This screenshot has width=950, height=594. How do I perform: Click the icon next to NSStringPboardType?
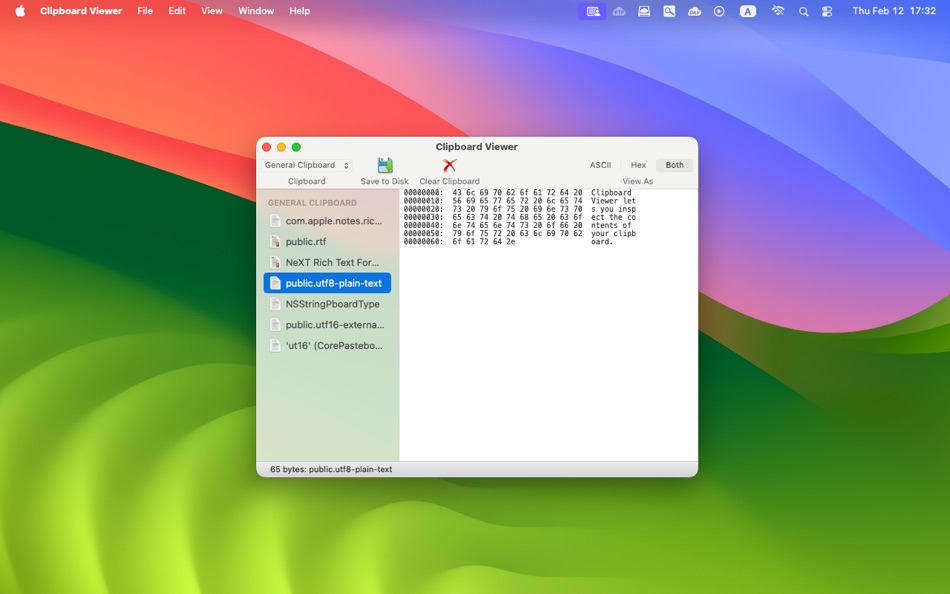(x=276, y=303)
